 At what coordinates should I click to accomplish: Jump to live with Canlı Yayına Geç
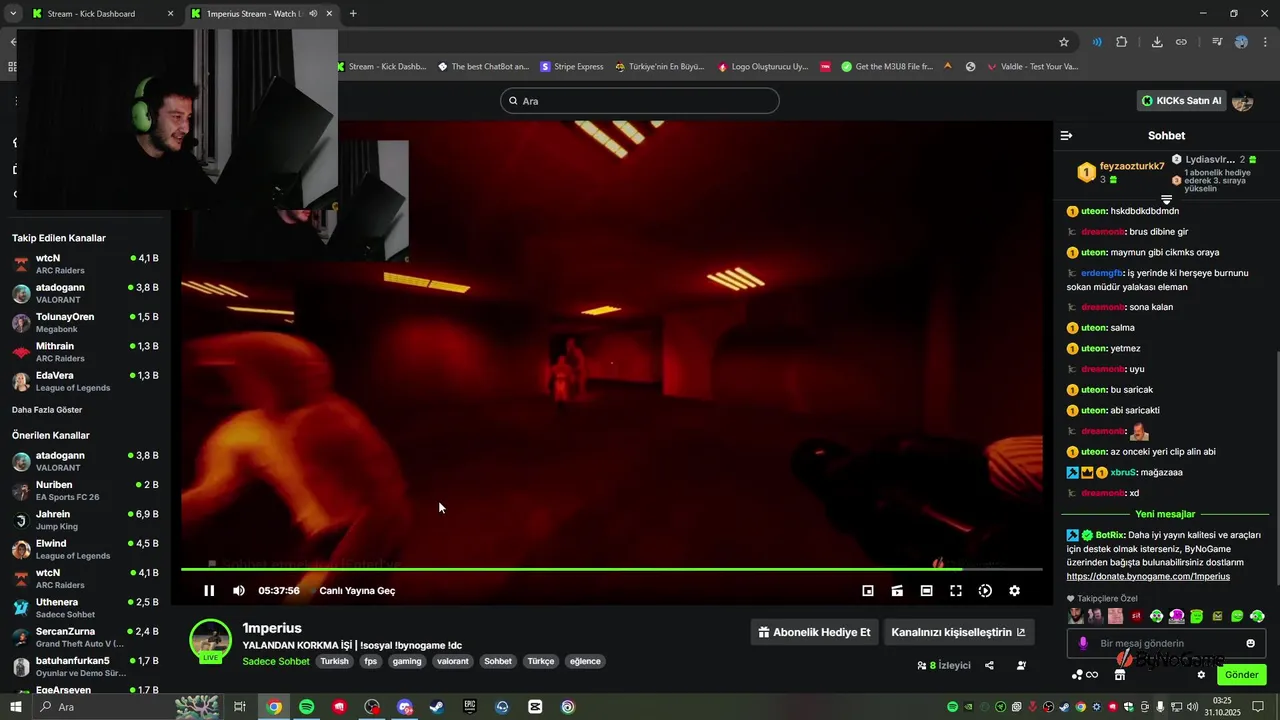tap(357, 591)
